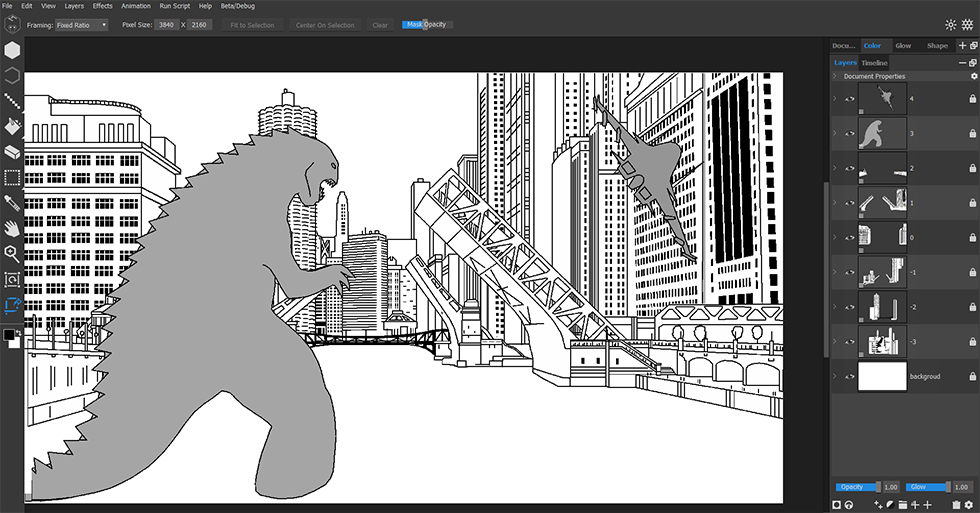Add a new layer folder
The height and width of the screenshot is (513, 980).
[902, 505]
